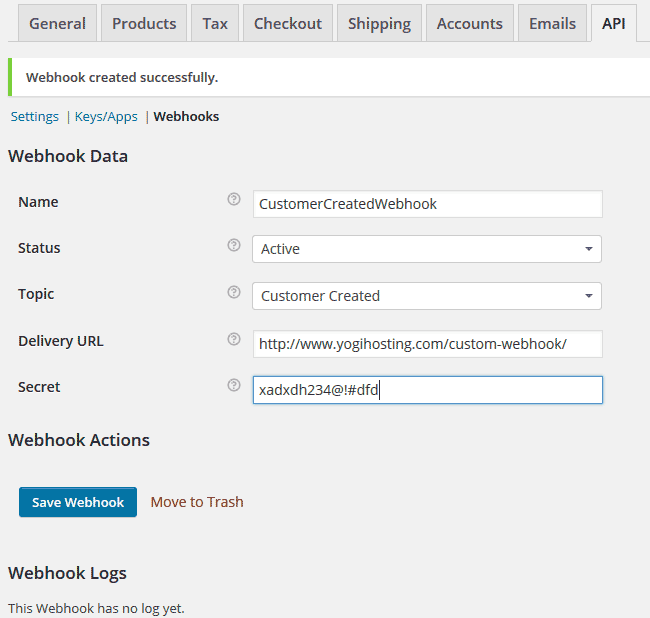650x618 pixels.
Task: Open the Shipping settings tab
Action: (x=379, y=23)
